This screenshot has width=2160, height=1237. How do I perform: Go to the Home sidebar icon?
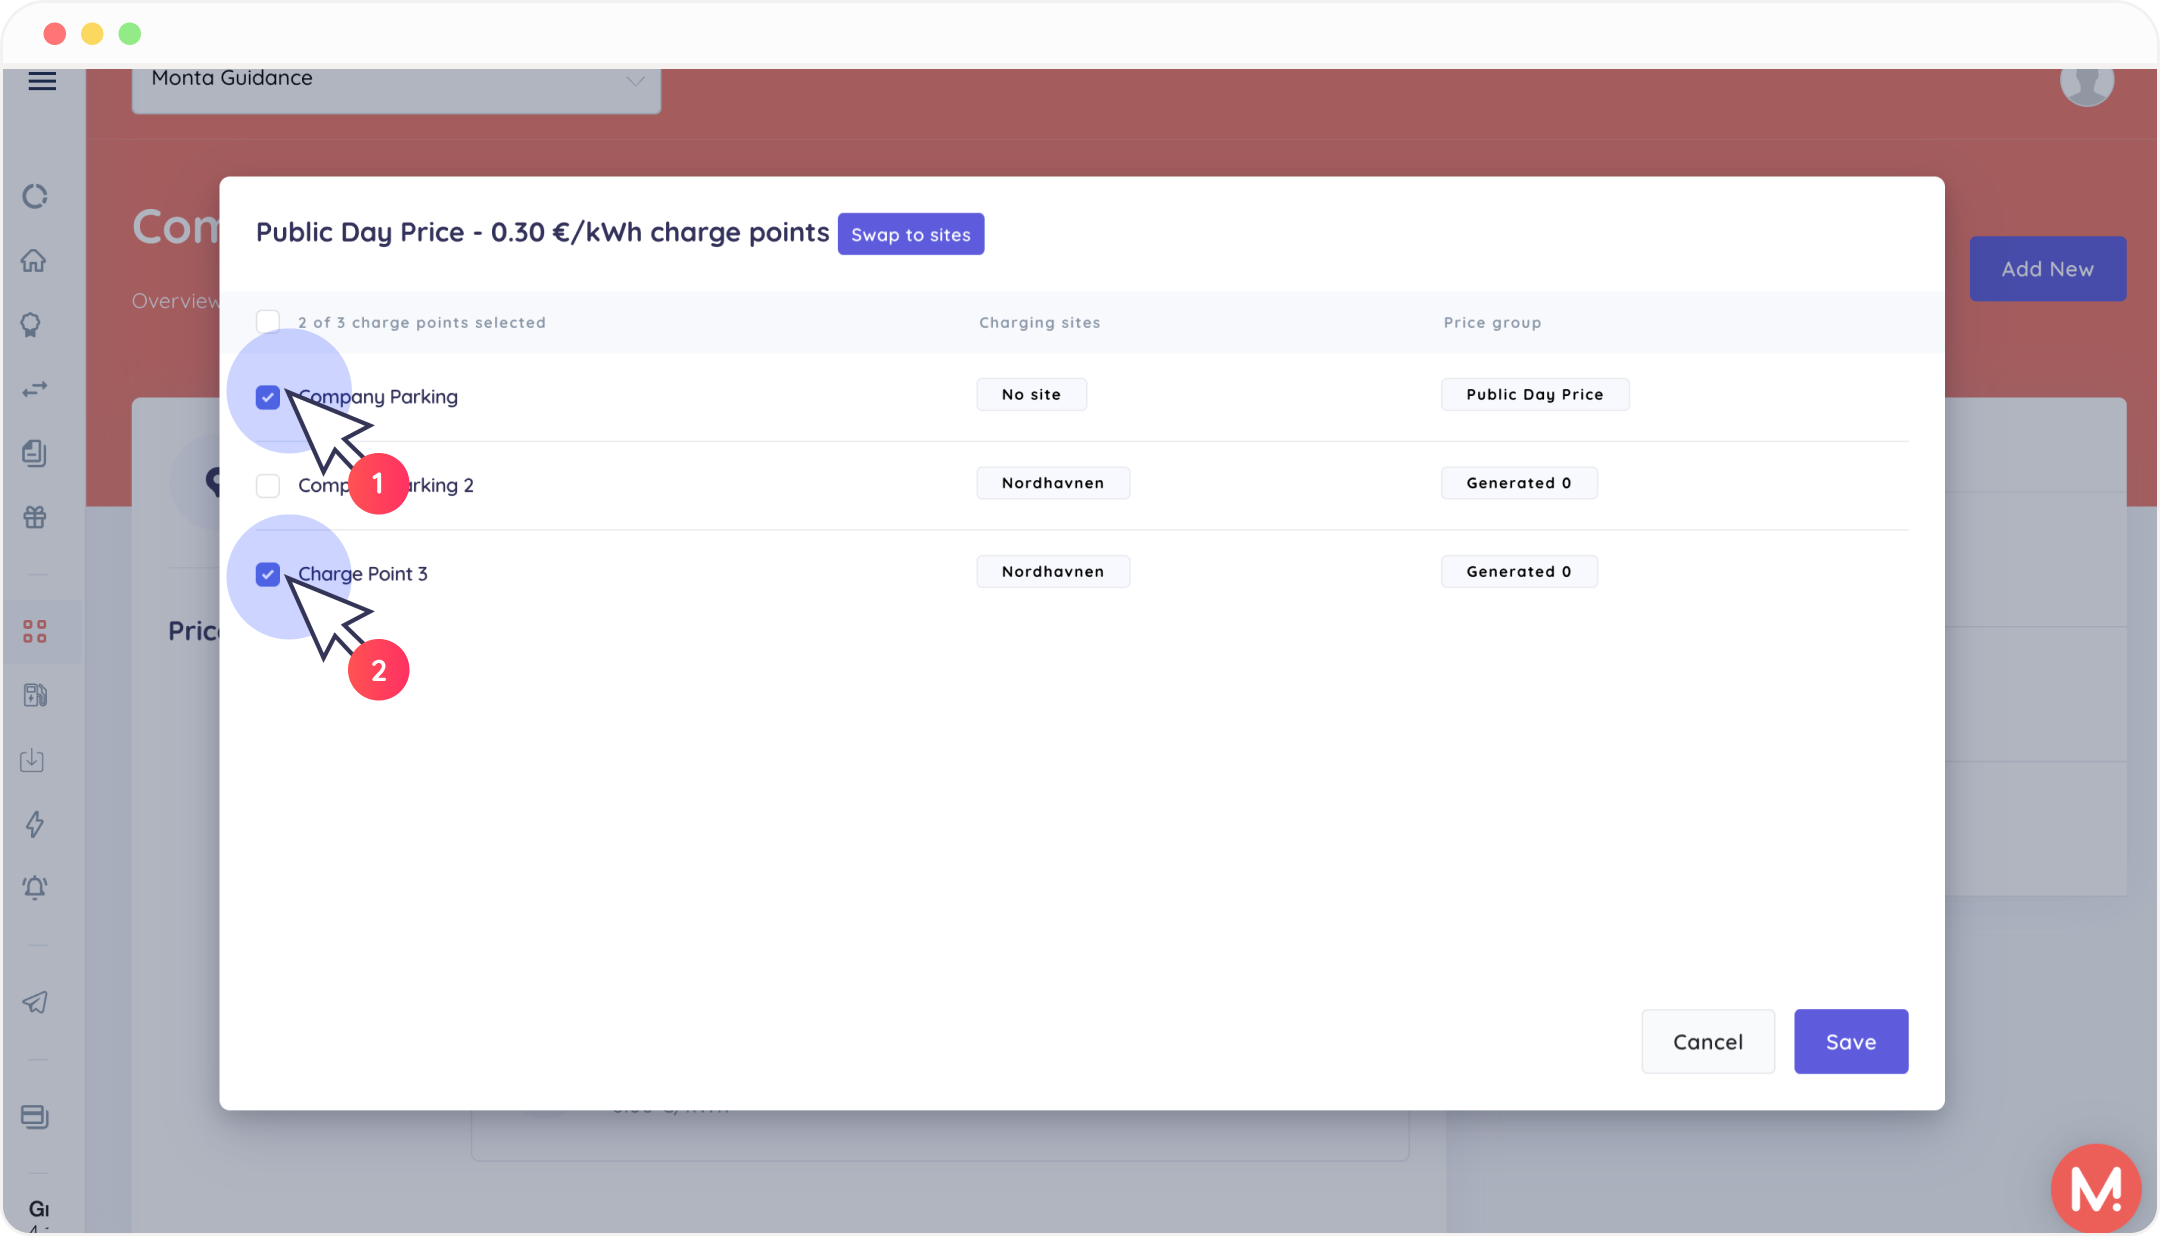[x=34, y=260]
